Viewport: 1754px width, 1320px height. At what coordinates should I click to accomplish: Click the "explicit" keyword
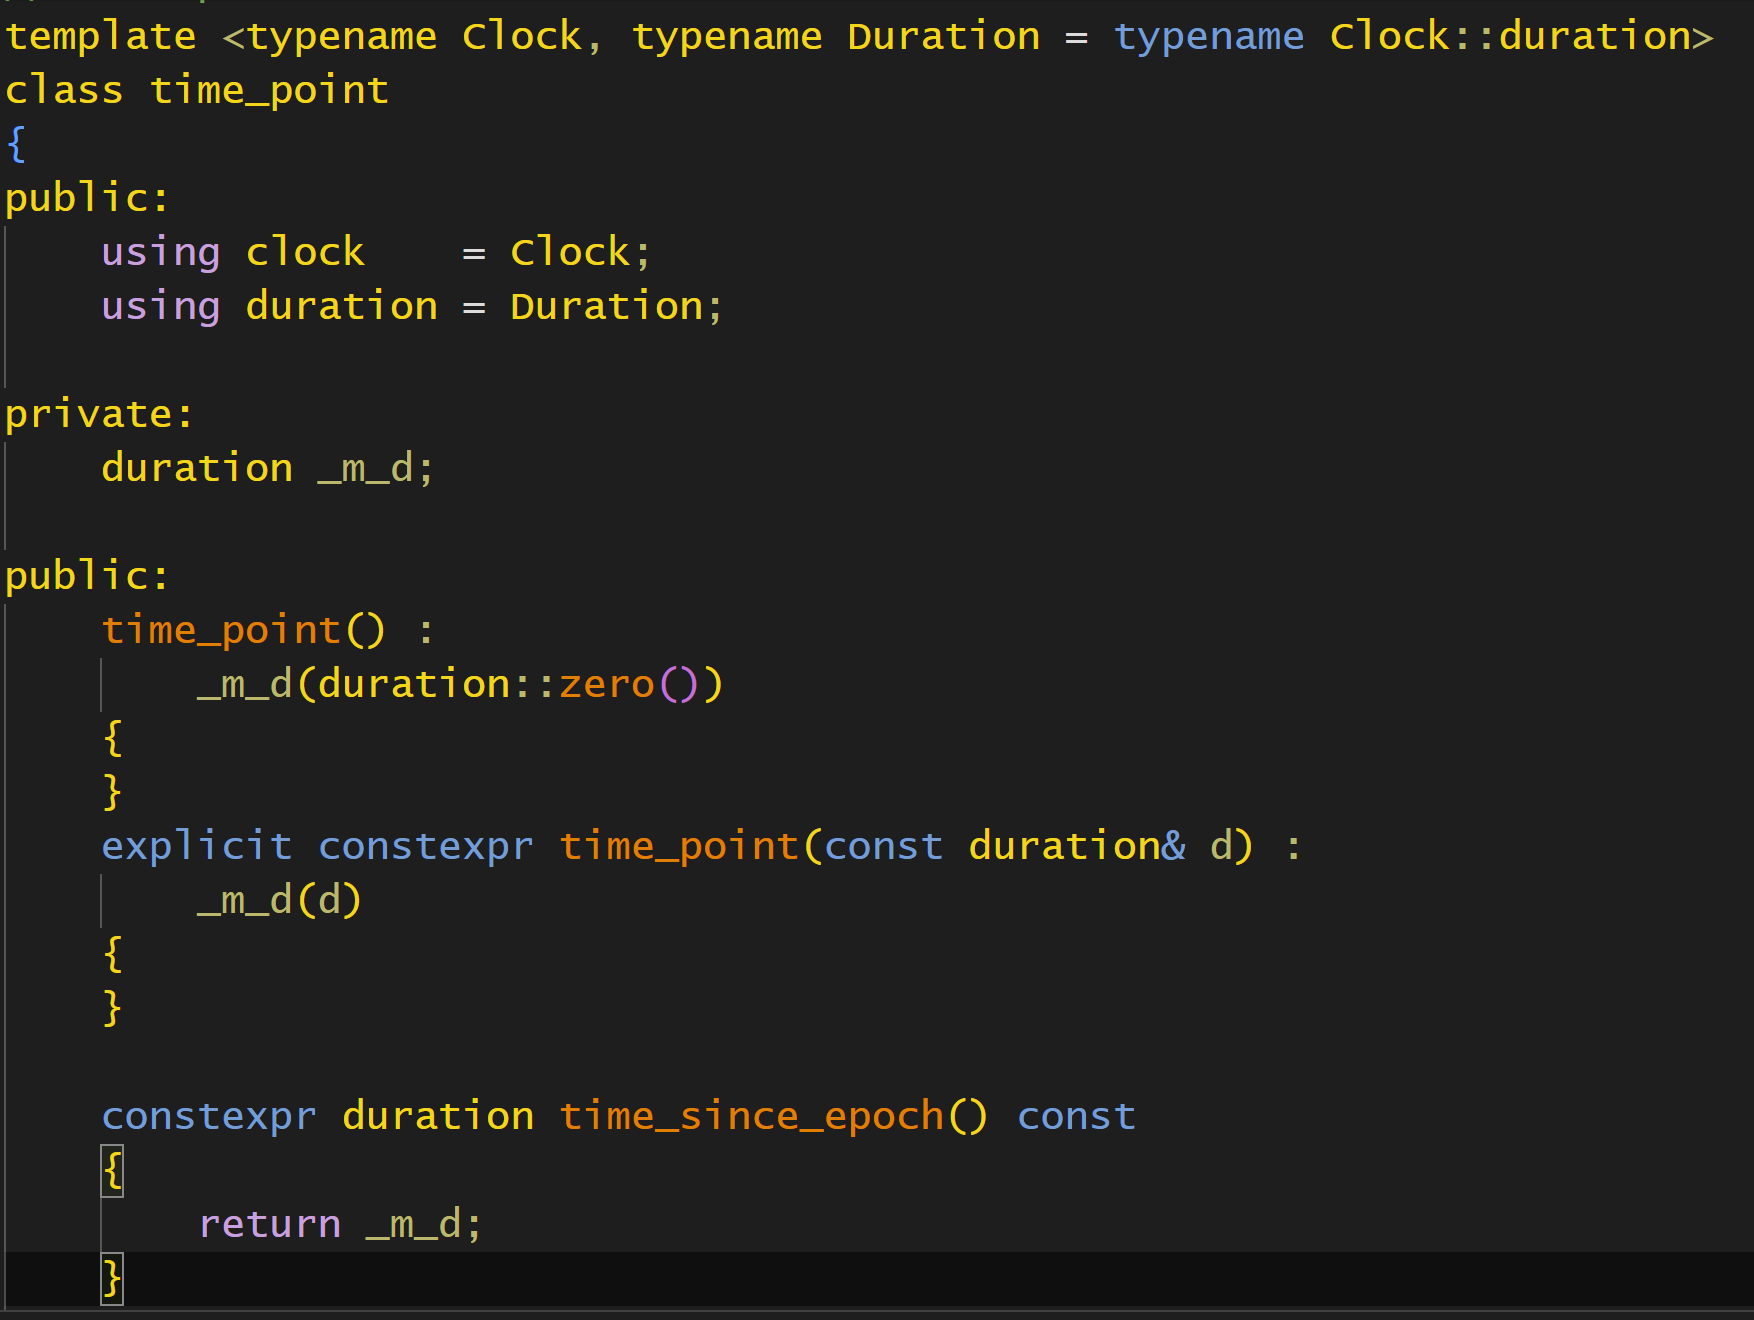click(196, 847)
